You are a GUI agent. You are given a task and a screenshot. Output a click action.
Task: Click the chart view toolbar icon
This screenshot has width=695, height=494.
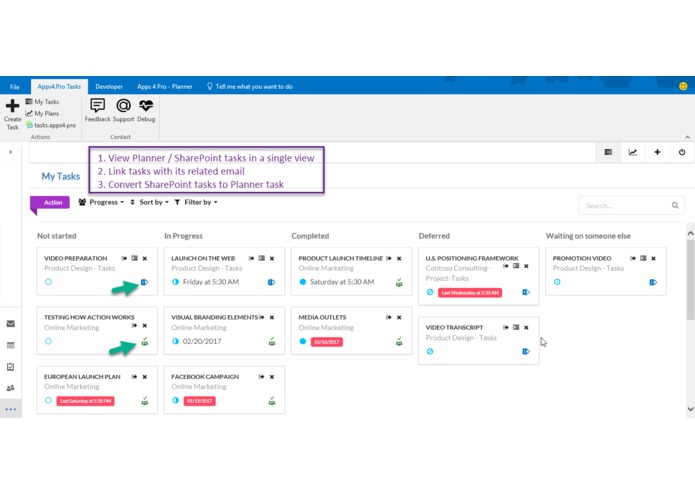(x=633, y=152)
